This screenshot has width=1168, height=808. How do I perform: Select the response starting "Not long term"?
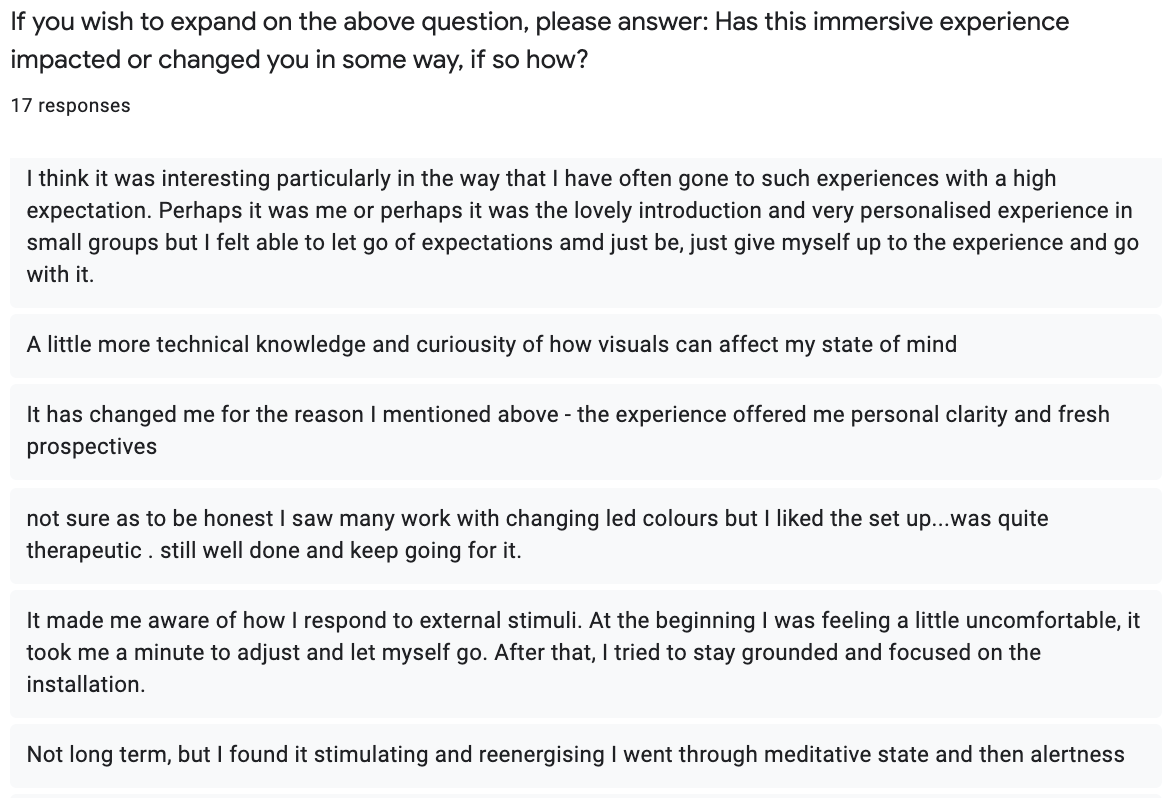click(575, 754)
